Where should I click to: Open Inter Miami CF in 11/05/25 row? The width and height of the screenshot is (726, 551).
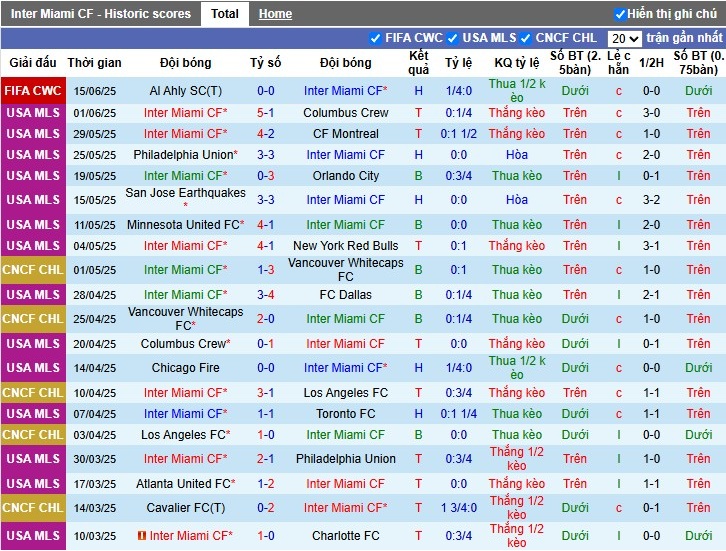[346, 225]
